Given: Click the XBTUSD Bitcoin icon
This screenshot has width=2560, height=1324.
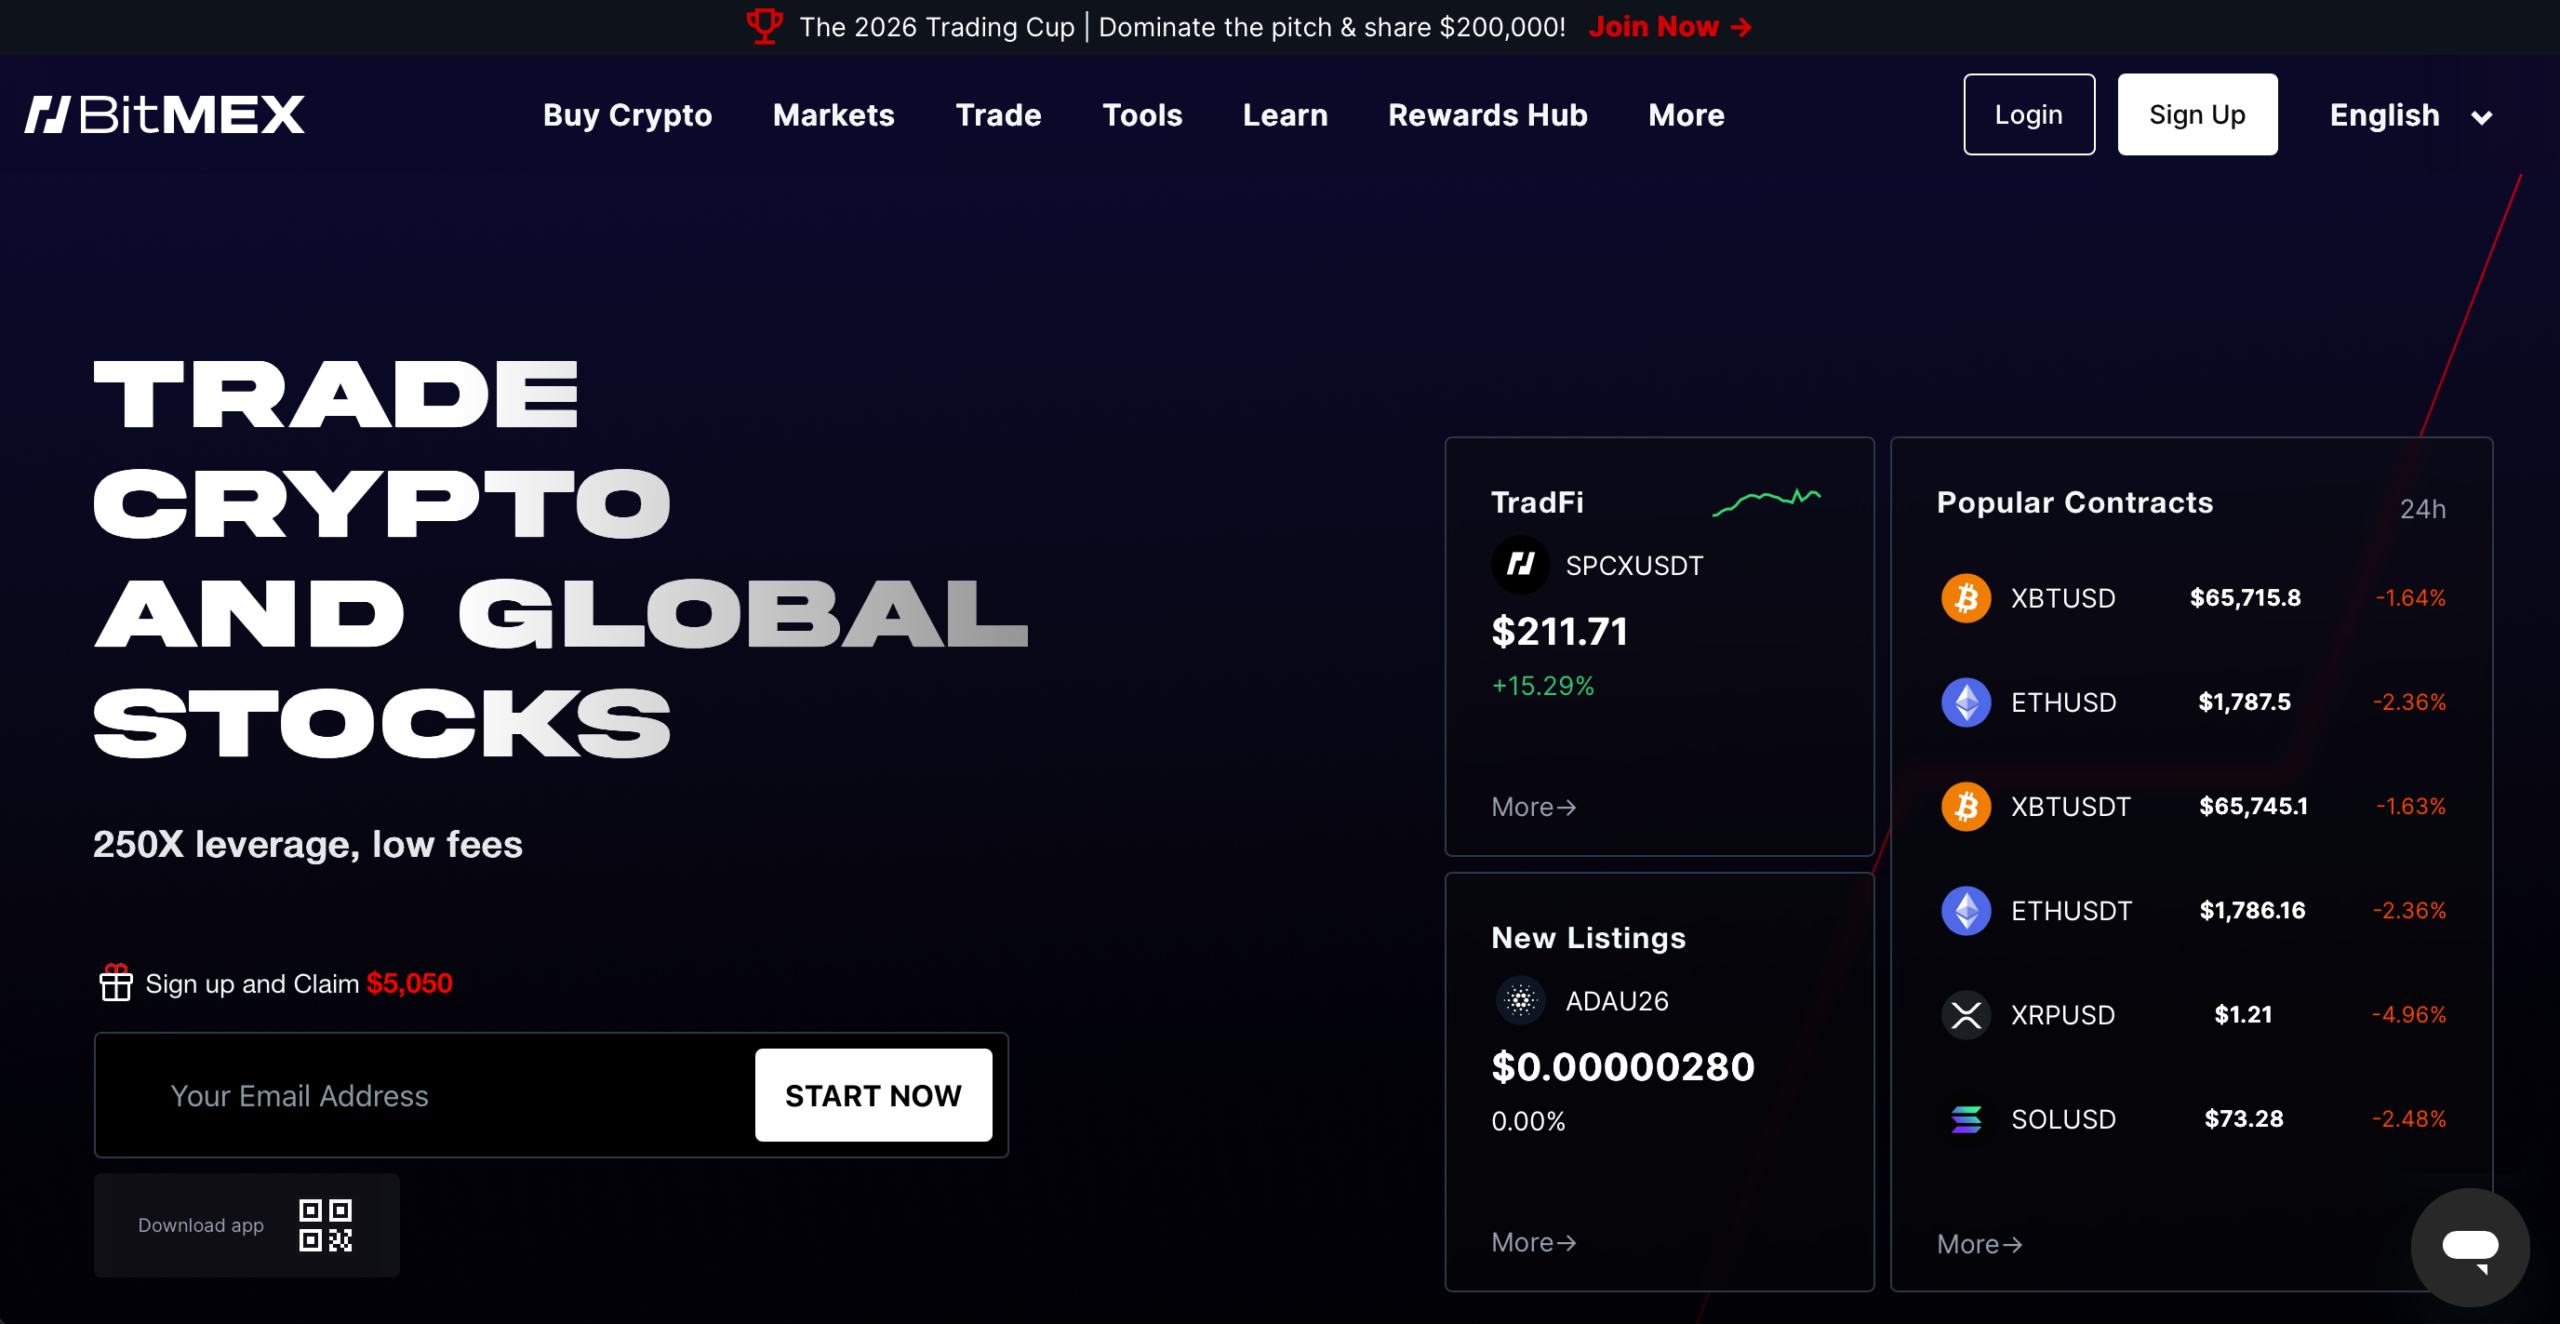Looking at the screenshot, I should [1966, 598].
